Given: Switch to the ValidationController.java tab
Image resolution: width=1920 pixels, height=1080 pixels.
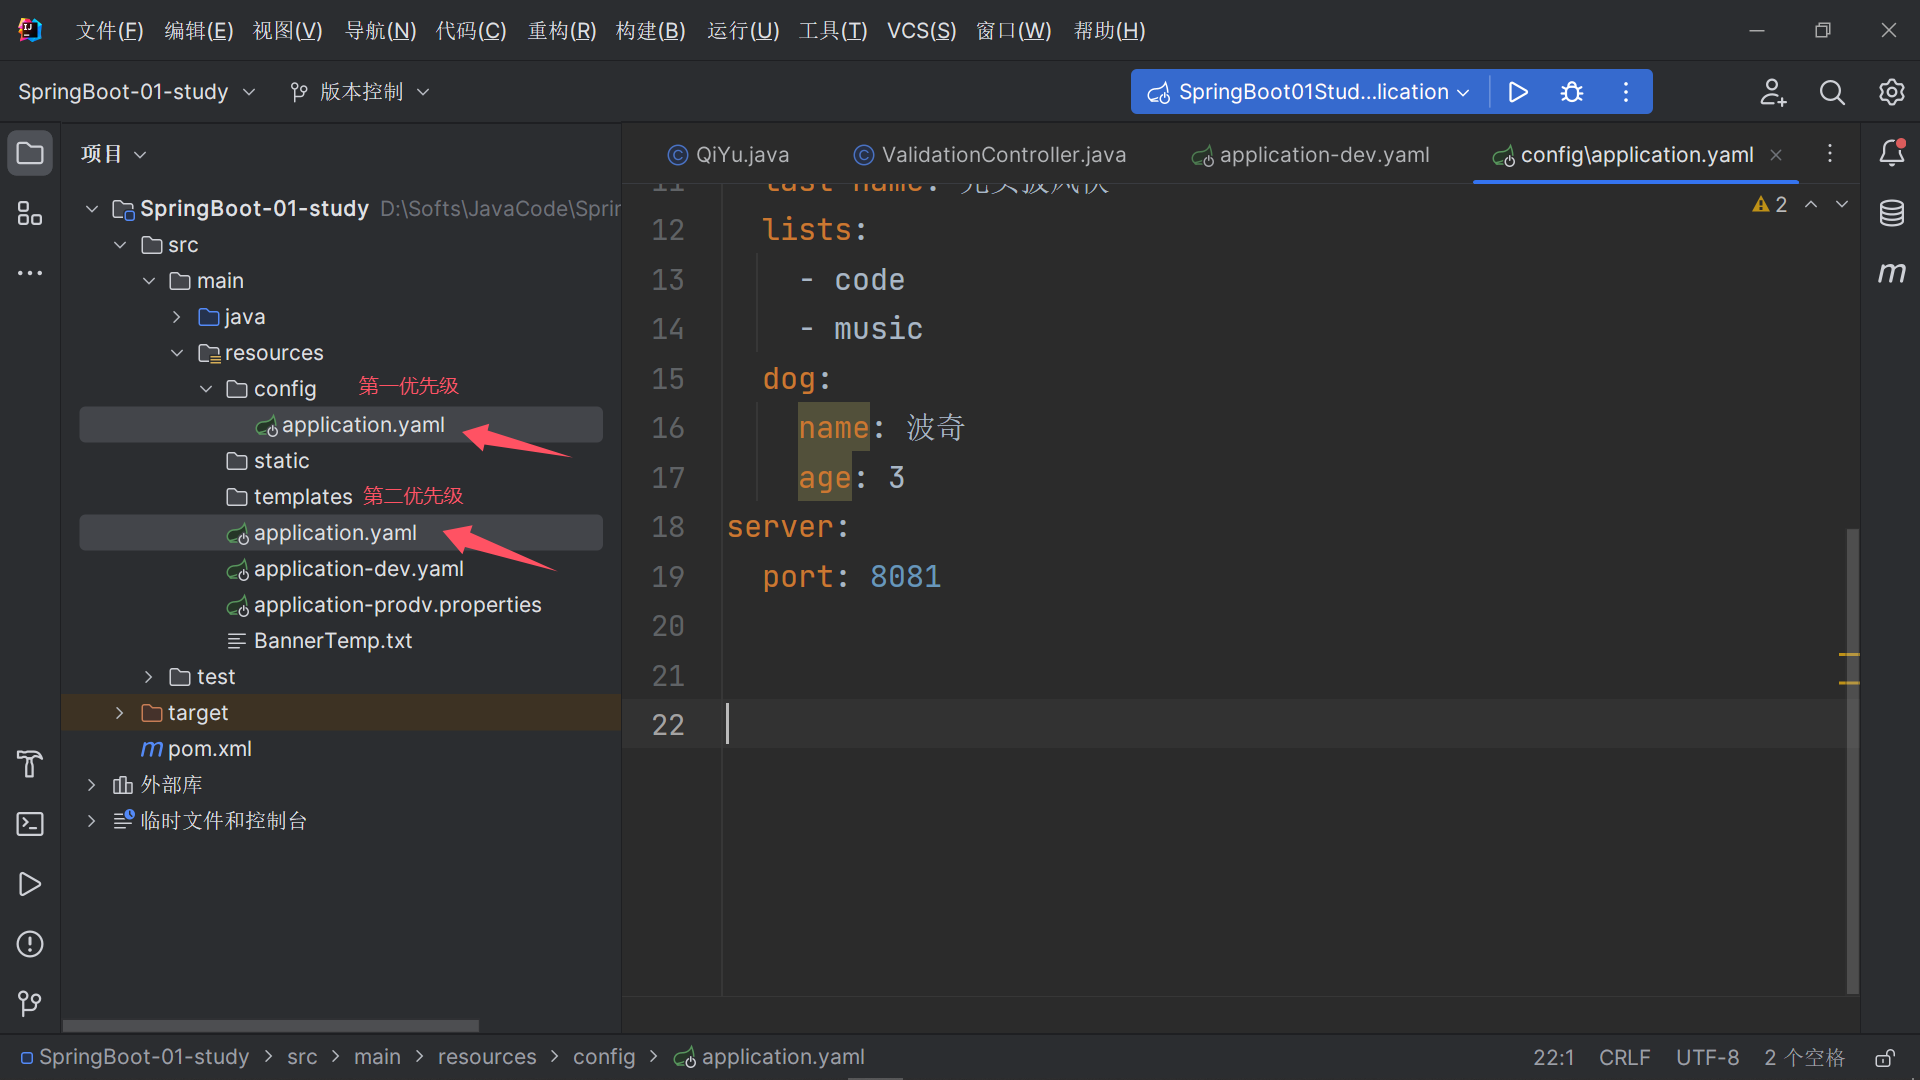Looking at the screenshot, I should [x=1003, y=155].
